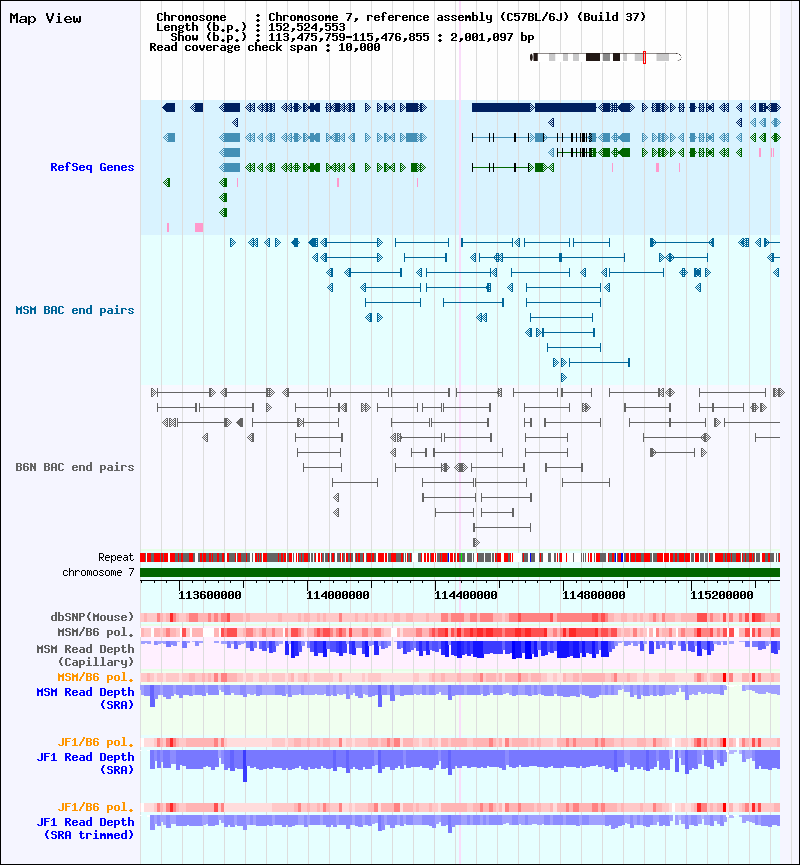Click the Map View title
Image resolution: width=800 pixels, height=865 pixels.
(x=45, y=19)
